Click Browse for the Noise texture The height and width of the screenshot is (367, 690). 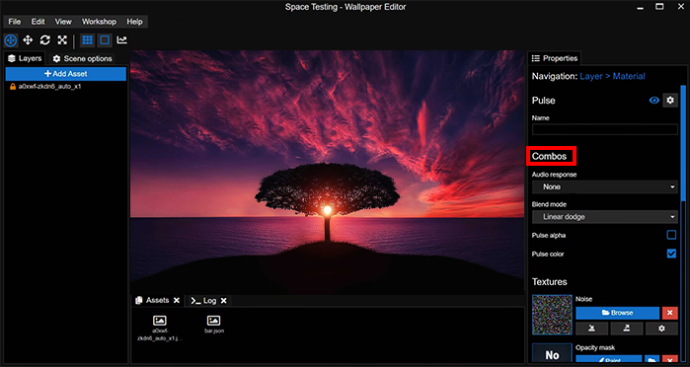tap(617, 313)
